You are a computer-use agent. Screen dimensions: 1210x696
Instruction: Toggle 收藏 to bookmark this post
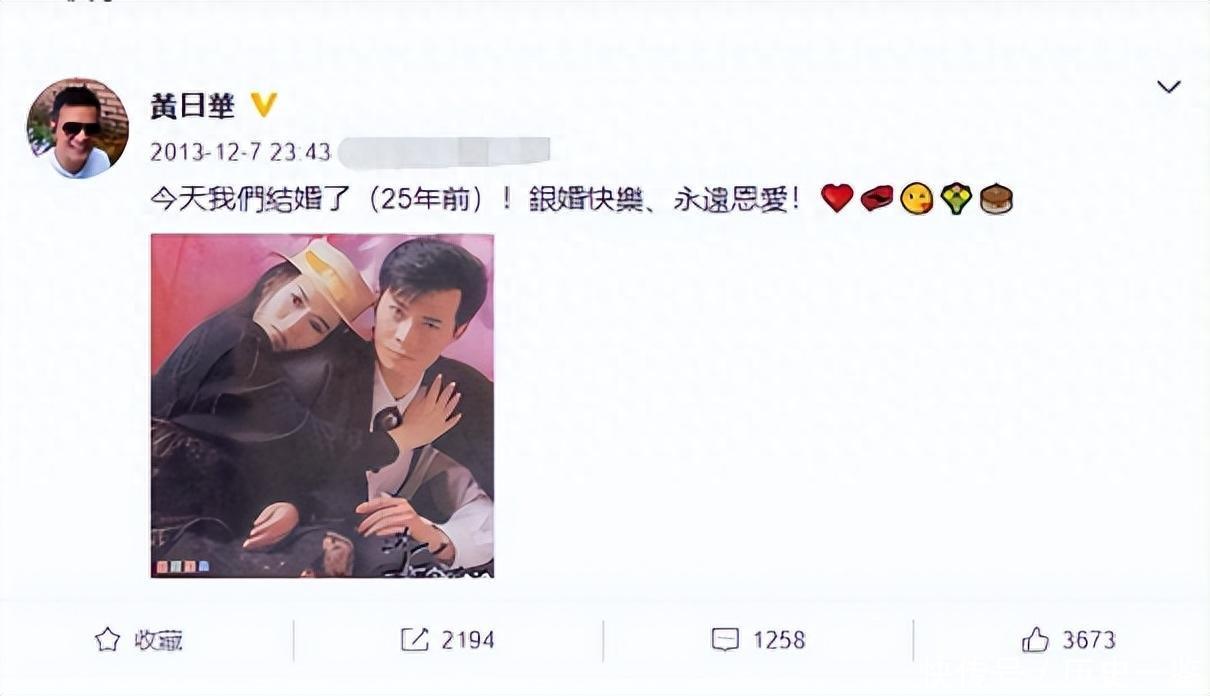click(x=138, y=640)
